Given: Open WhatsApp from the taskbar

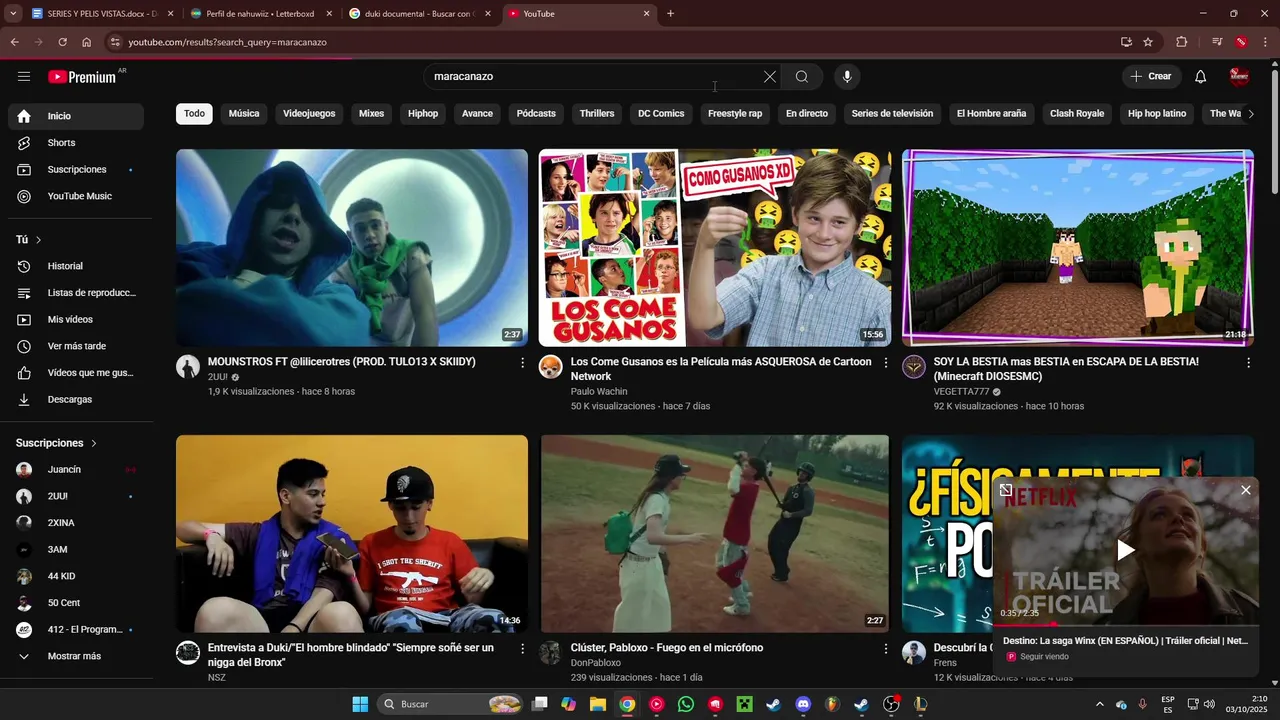Looking at the screenshot, I should (x=686, y=704).
